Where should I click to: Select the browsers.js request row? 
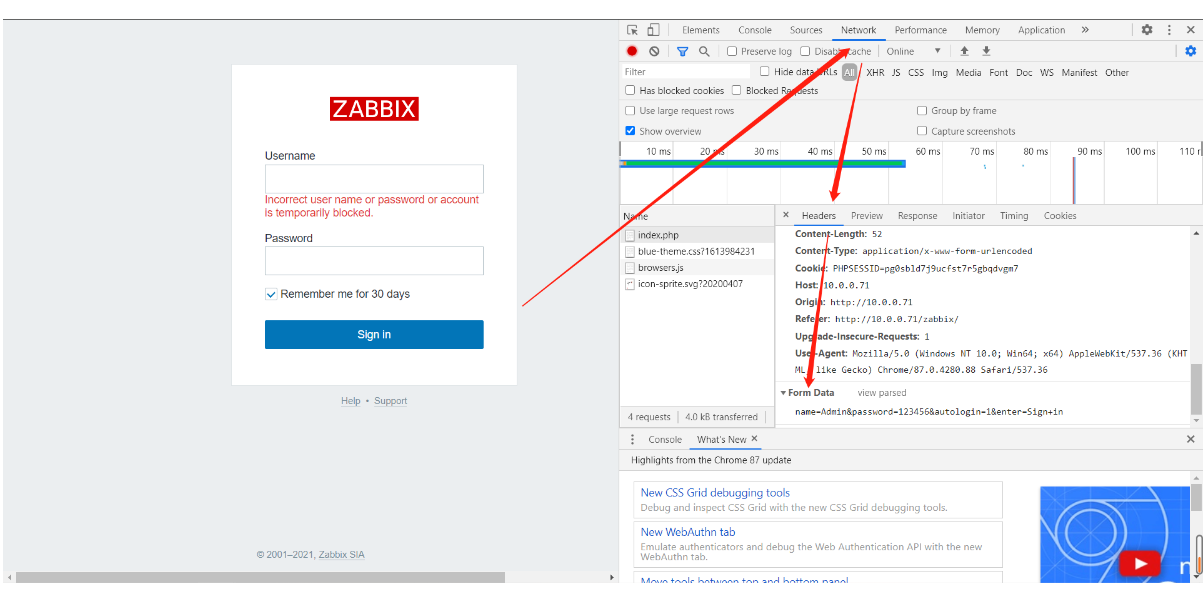tap(697, 267)
